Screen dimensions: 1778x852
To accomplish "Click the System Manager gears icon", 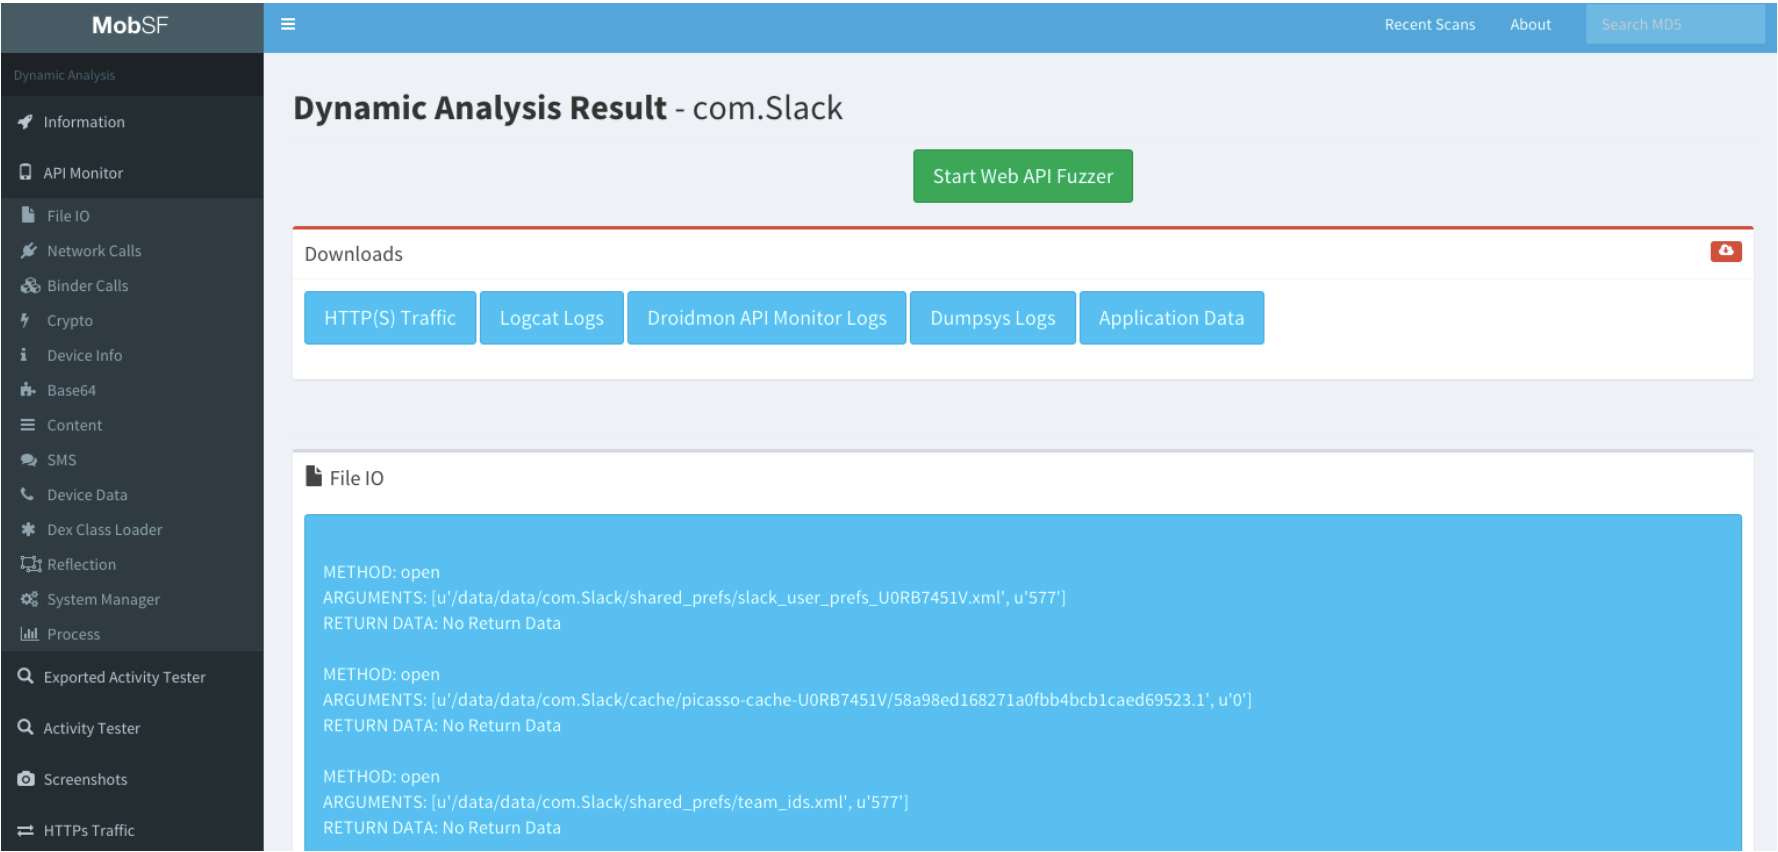I will point(30,599).
